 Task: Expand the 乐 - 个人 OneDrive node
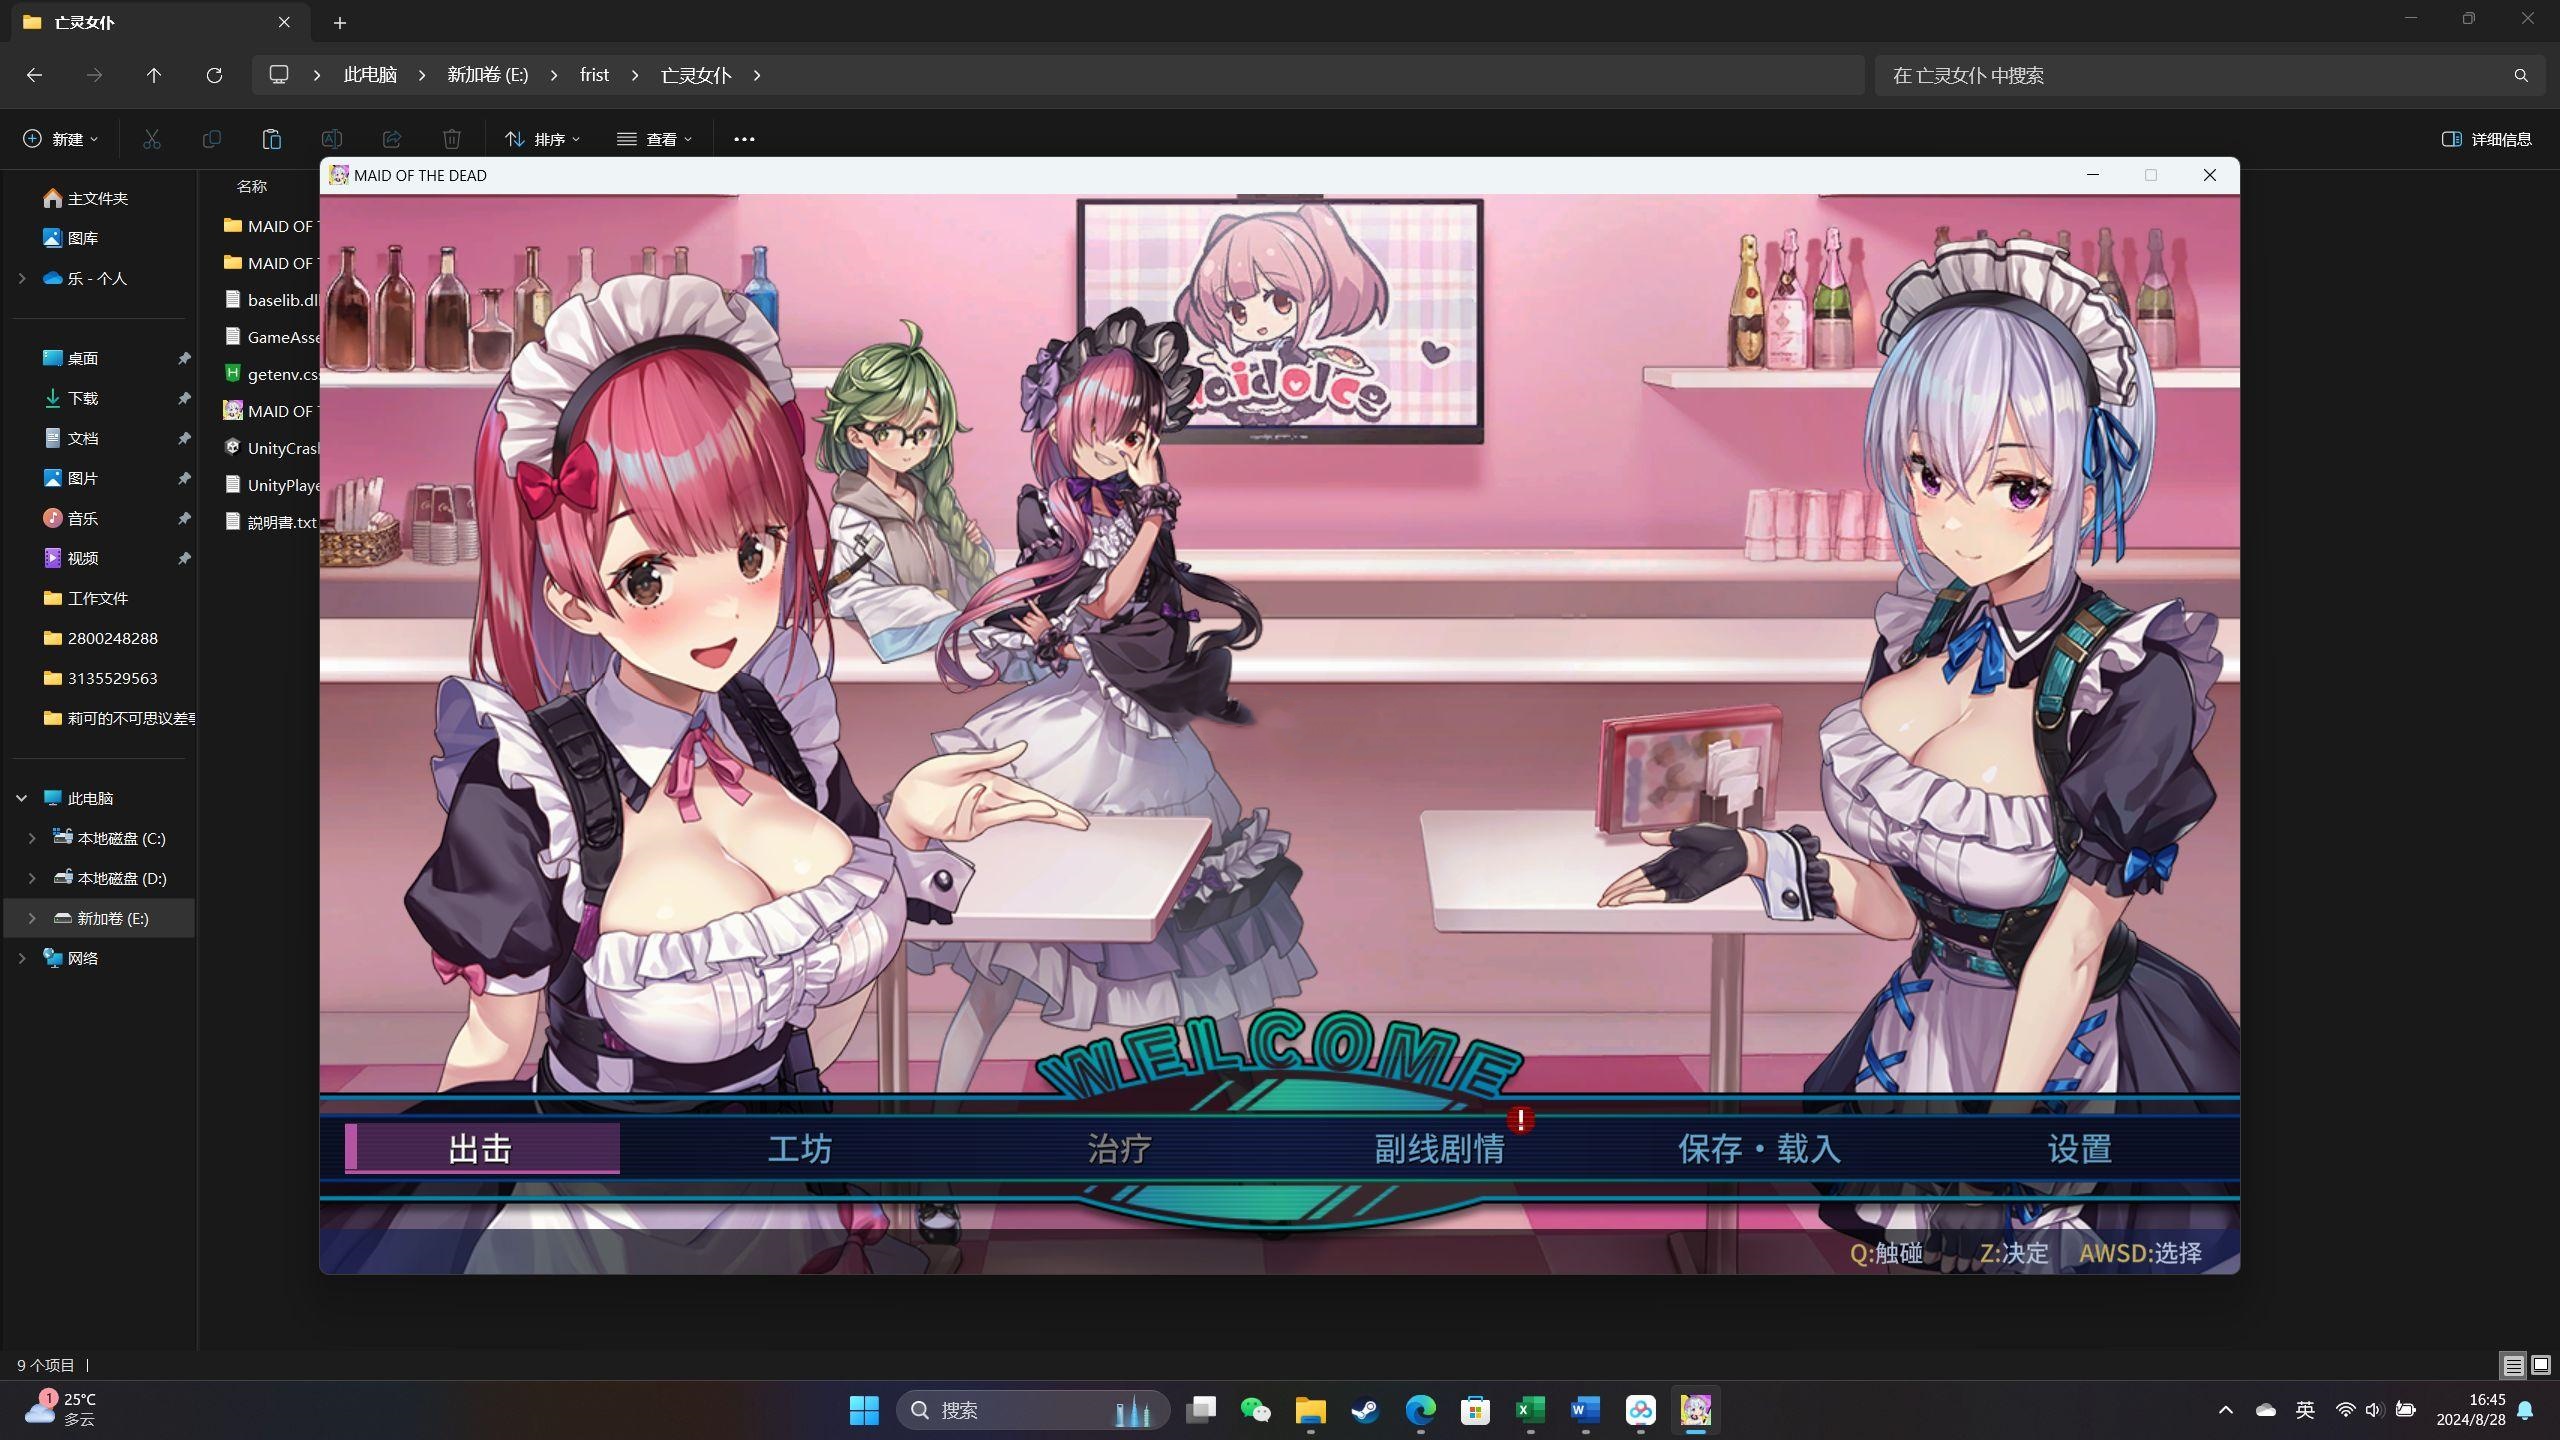pyautogui.click(x=22, y=278)
